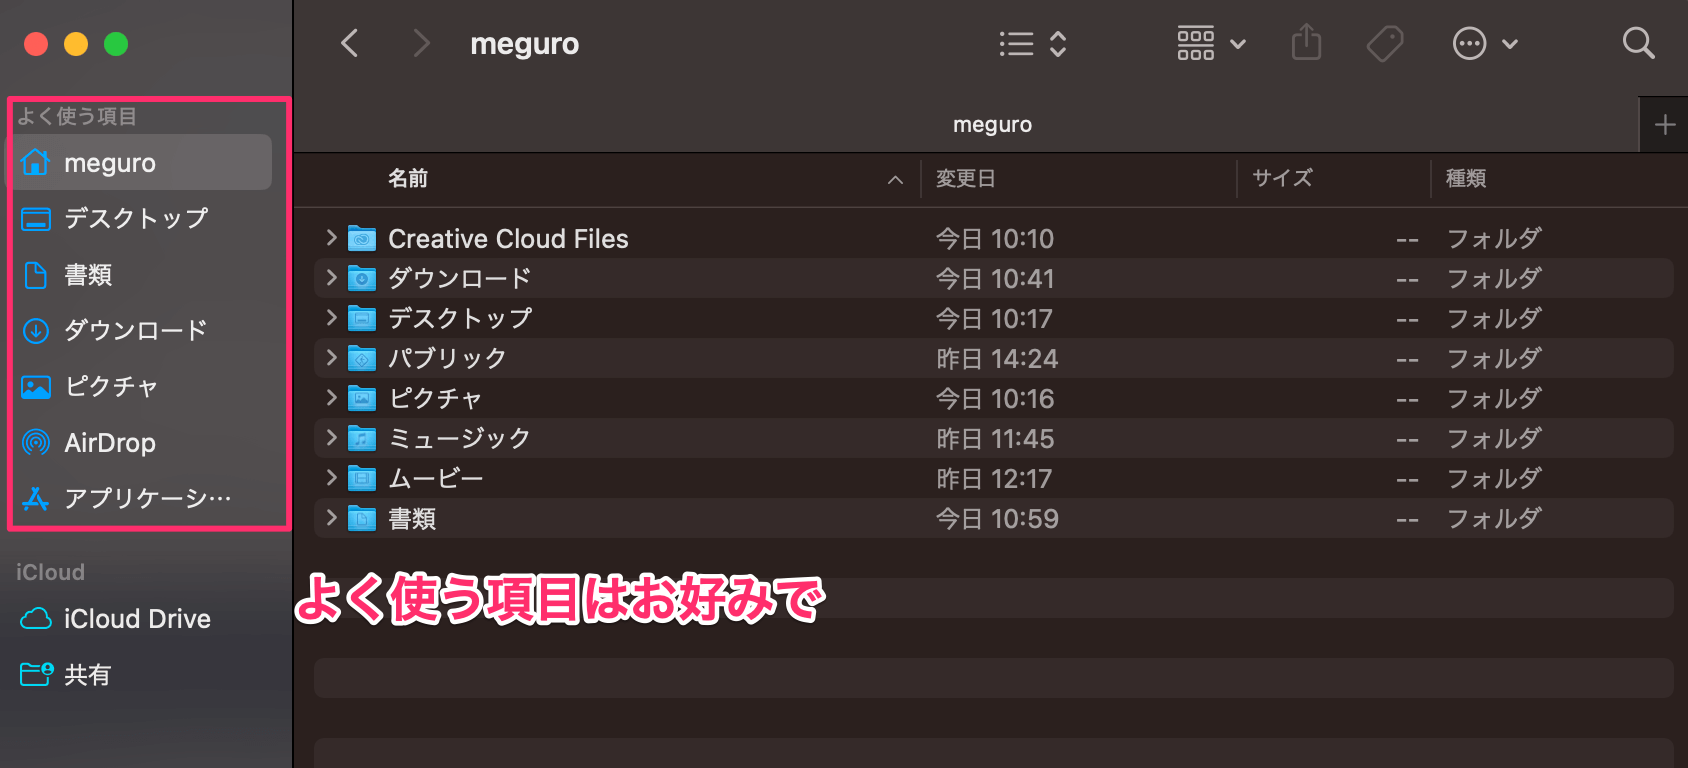The image size is (1688, 768).
Task: Open AirDrop in the sidebar
Action: pos(110,443)
